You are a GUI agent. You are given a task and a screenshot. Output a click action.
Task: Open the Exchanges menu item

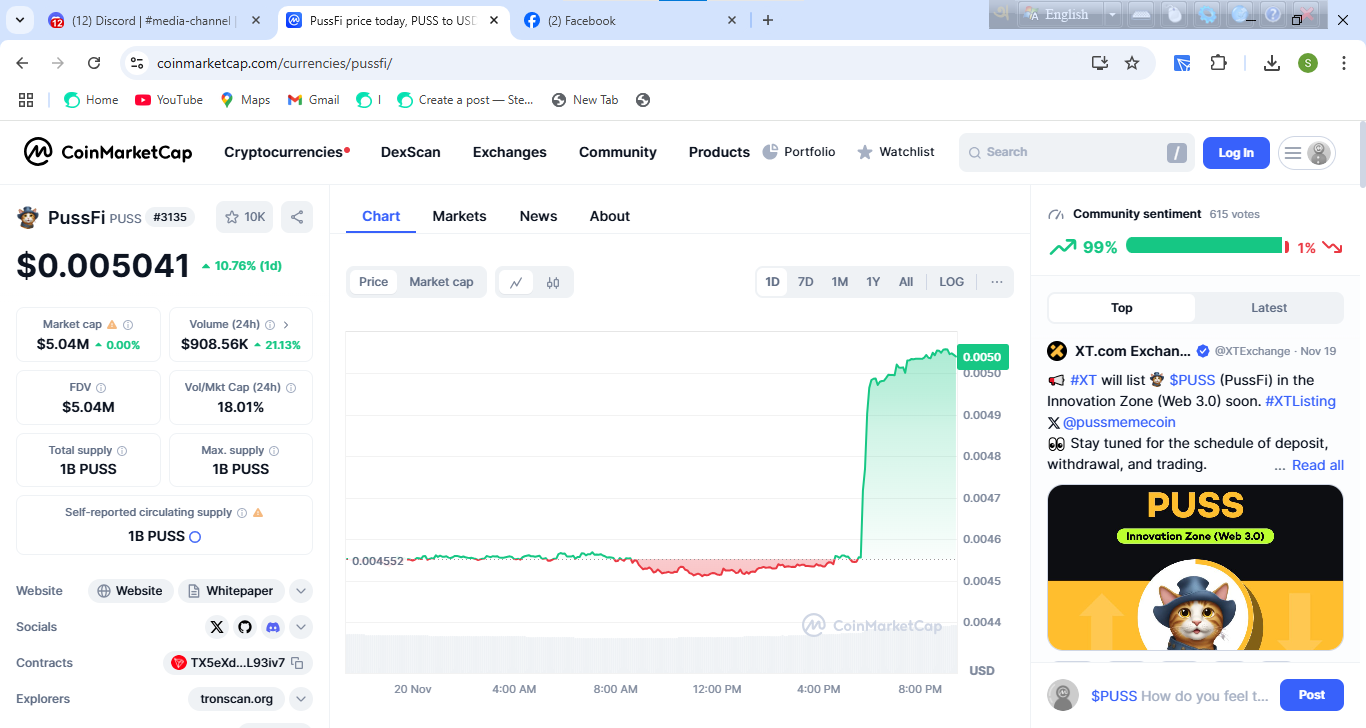(x=510, y=152)
